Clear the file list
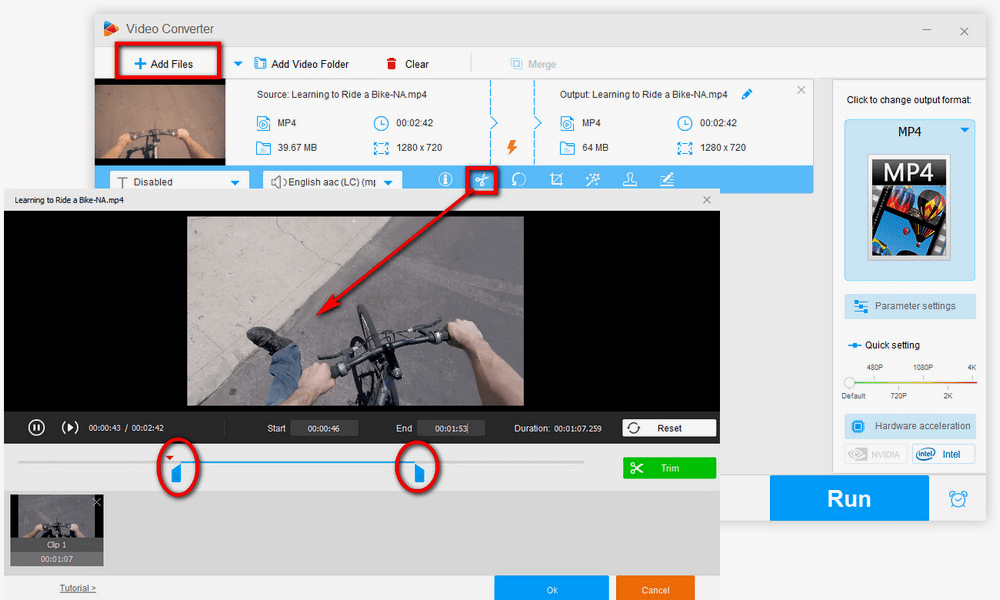1000x600 pixels. (x=408, y=64)
